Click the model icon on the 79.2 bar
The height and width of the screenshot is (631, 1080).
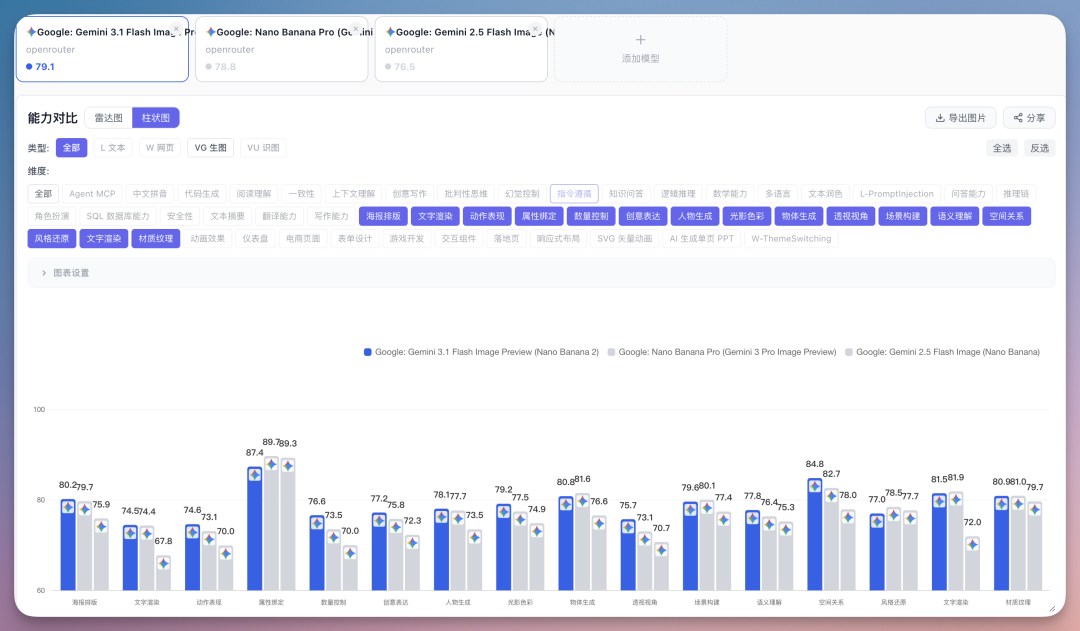pos(503,512)
